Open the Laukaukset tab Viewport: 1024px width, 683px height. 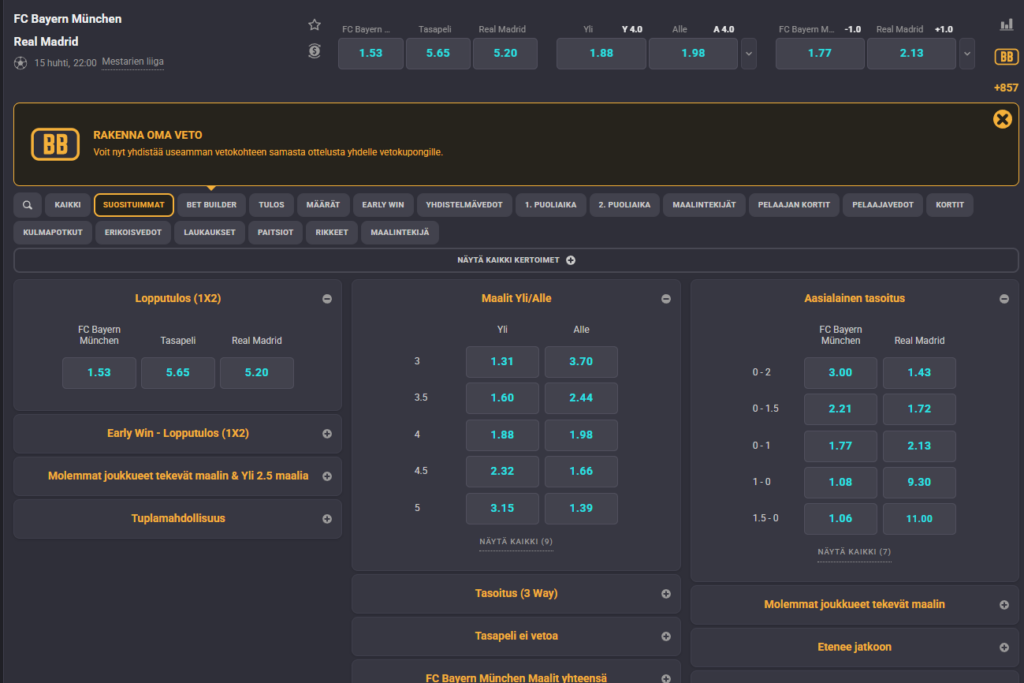pyautogui.click(x=210, y=232)
